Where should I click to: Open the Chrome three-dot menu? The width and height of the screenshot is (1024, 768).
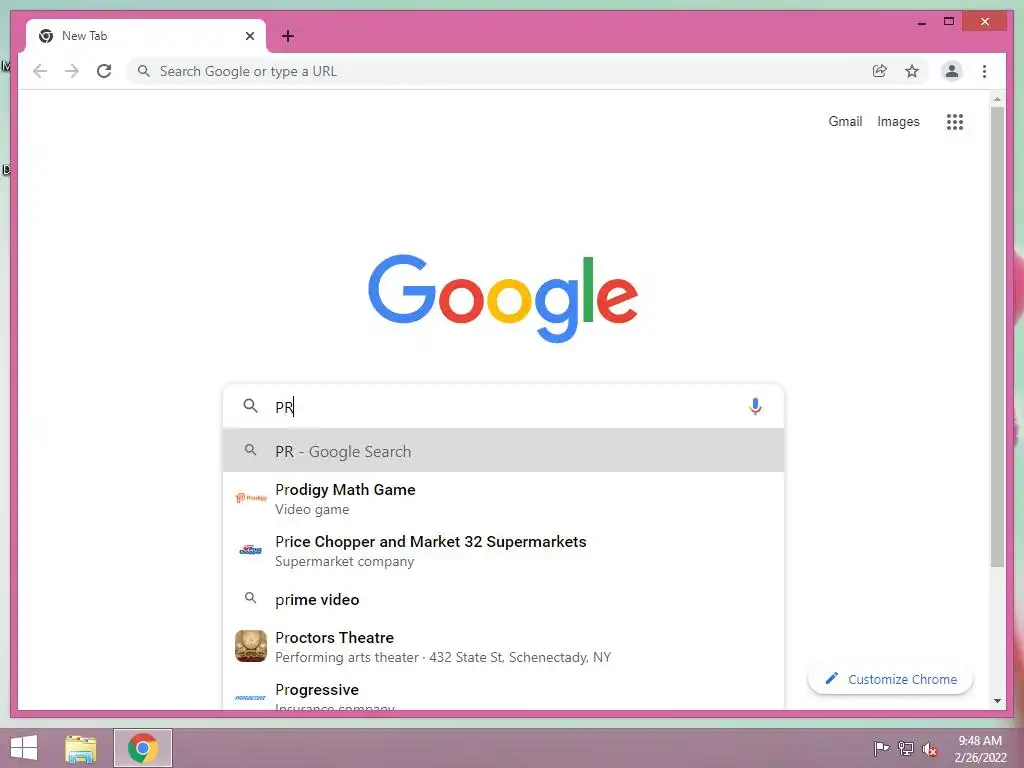coord(984,71)
